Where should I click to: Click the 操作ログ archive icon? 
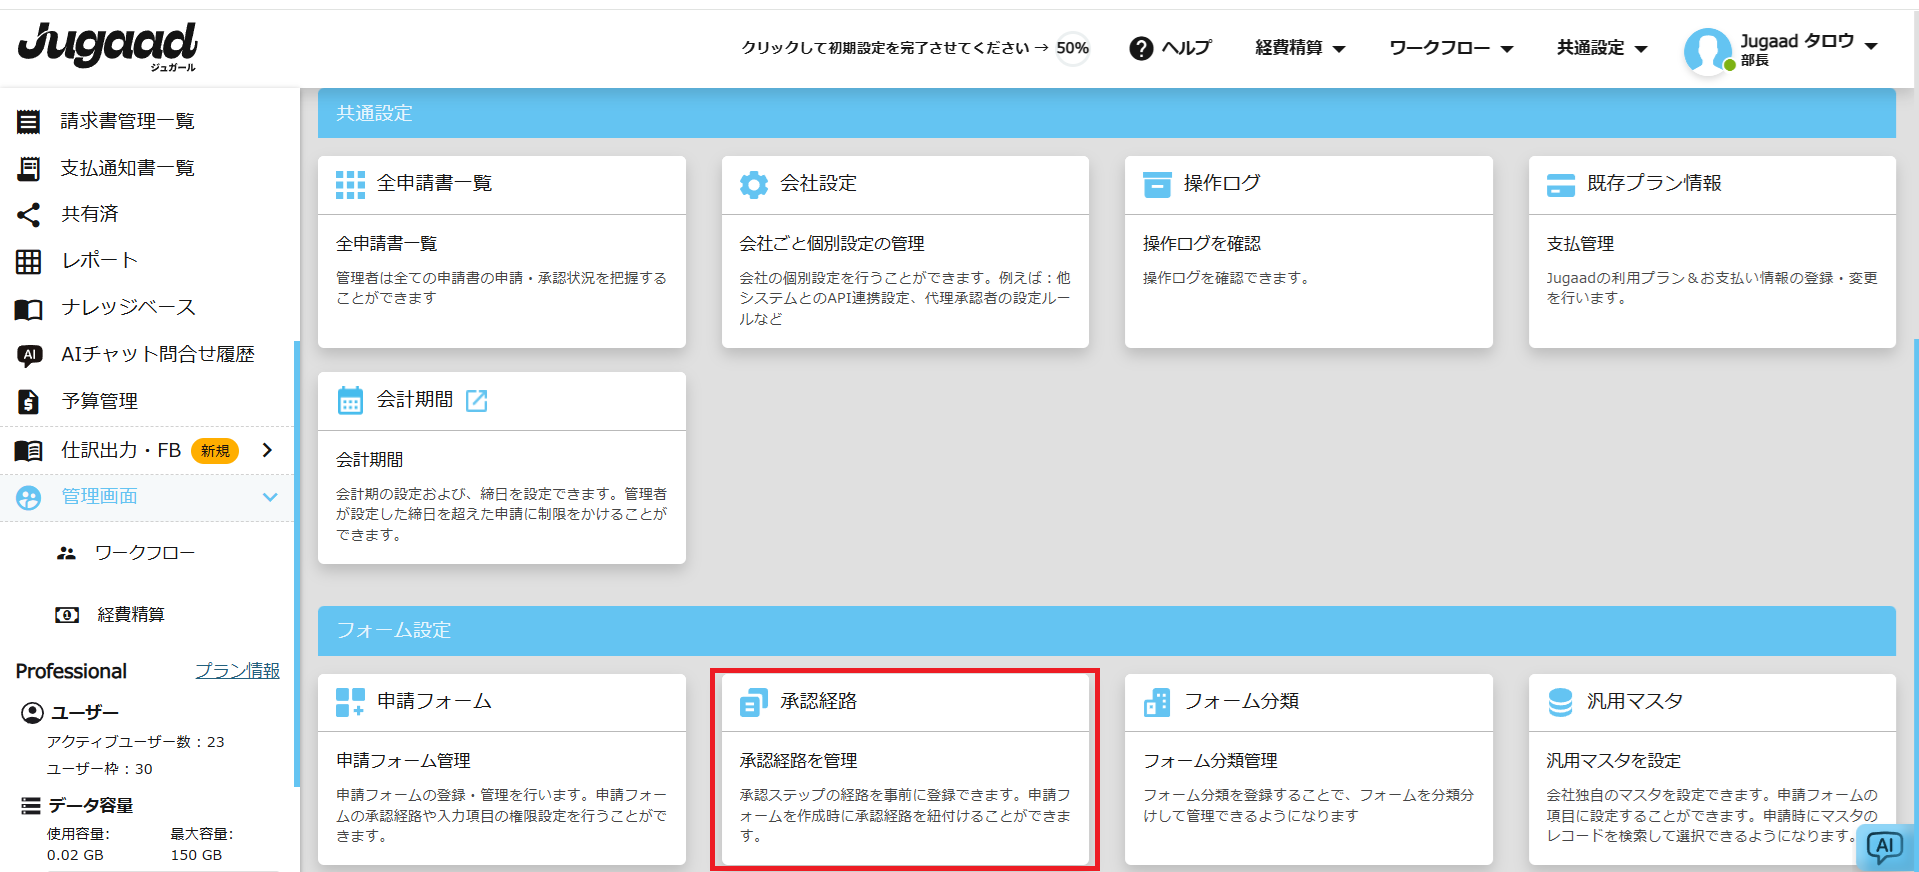pos(1157,184)
